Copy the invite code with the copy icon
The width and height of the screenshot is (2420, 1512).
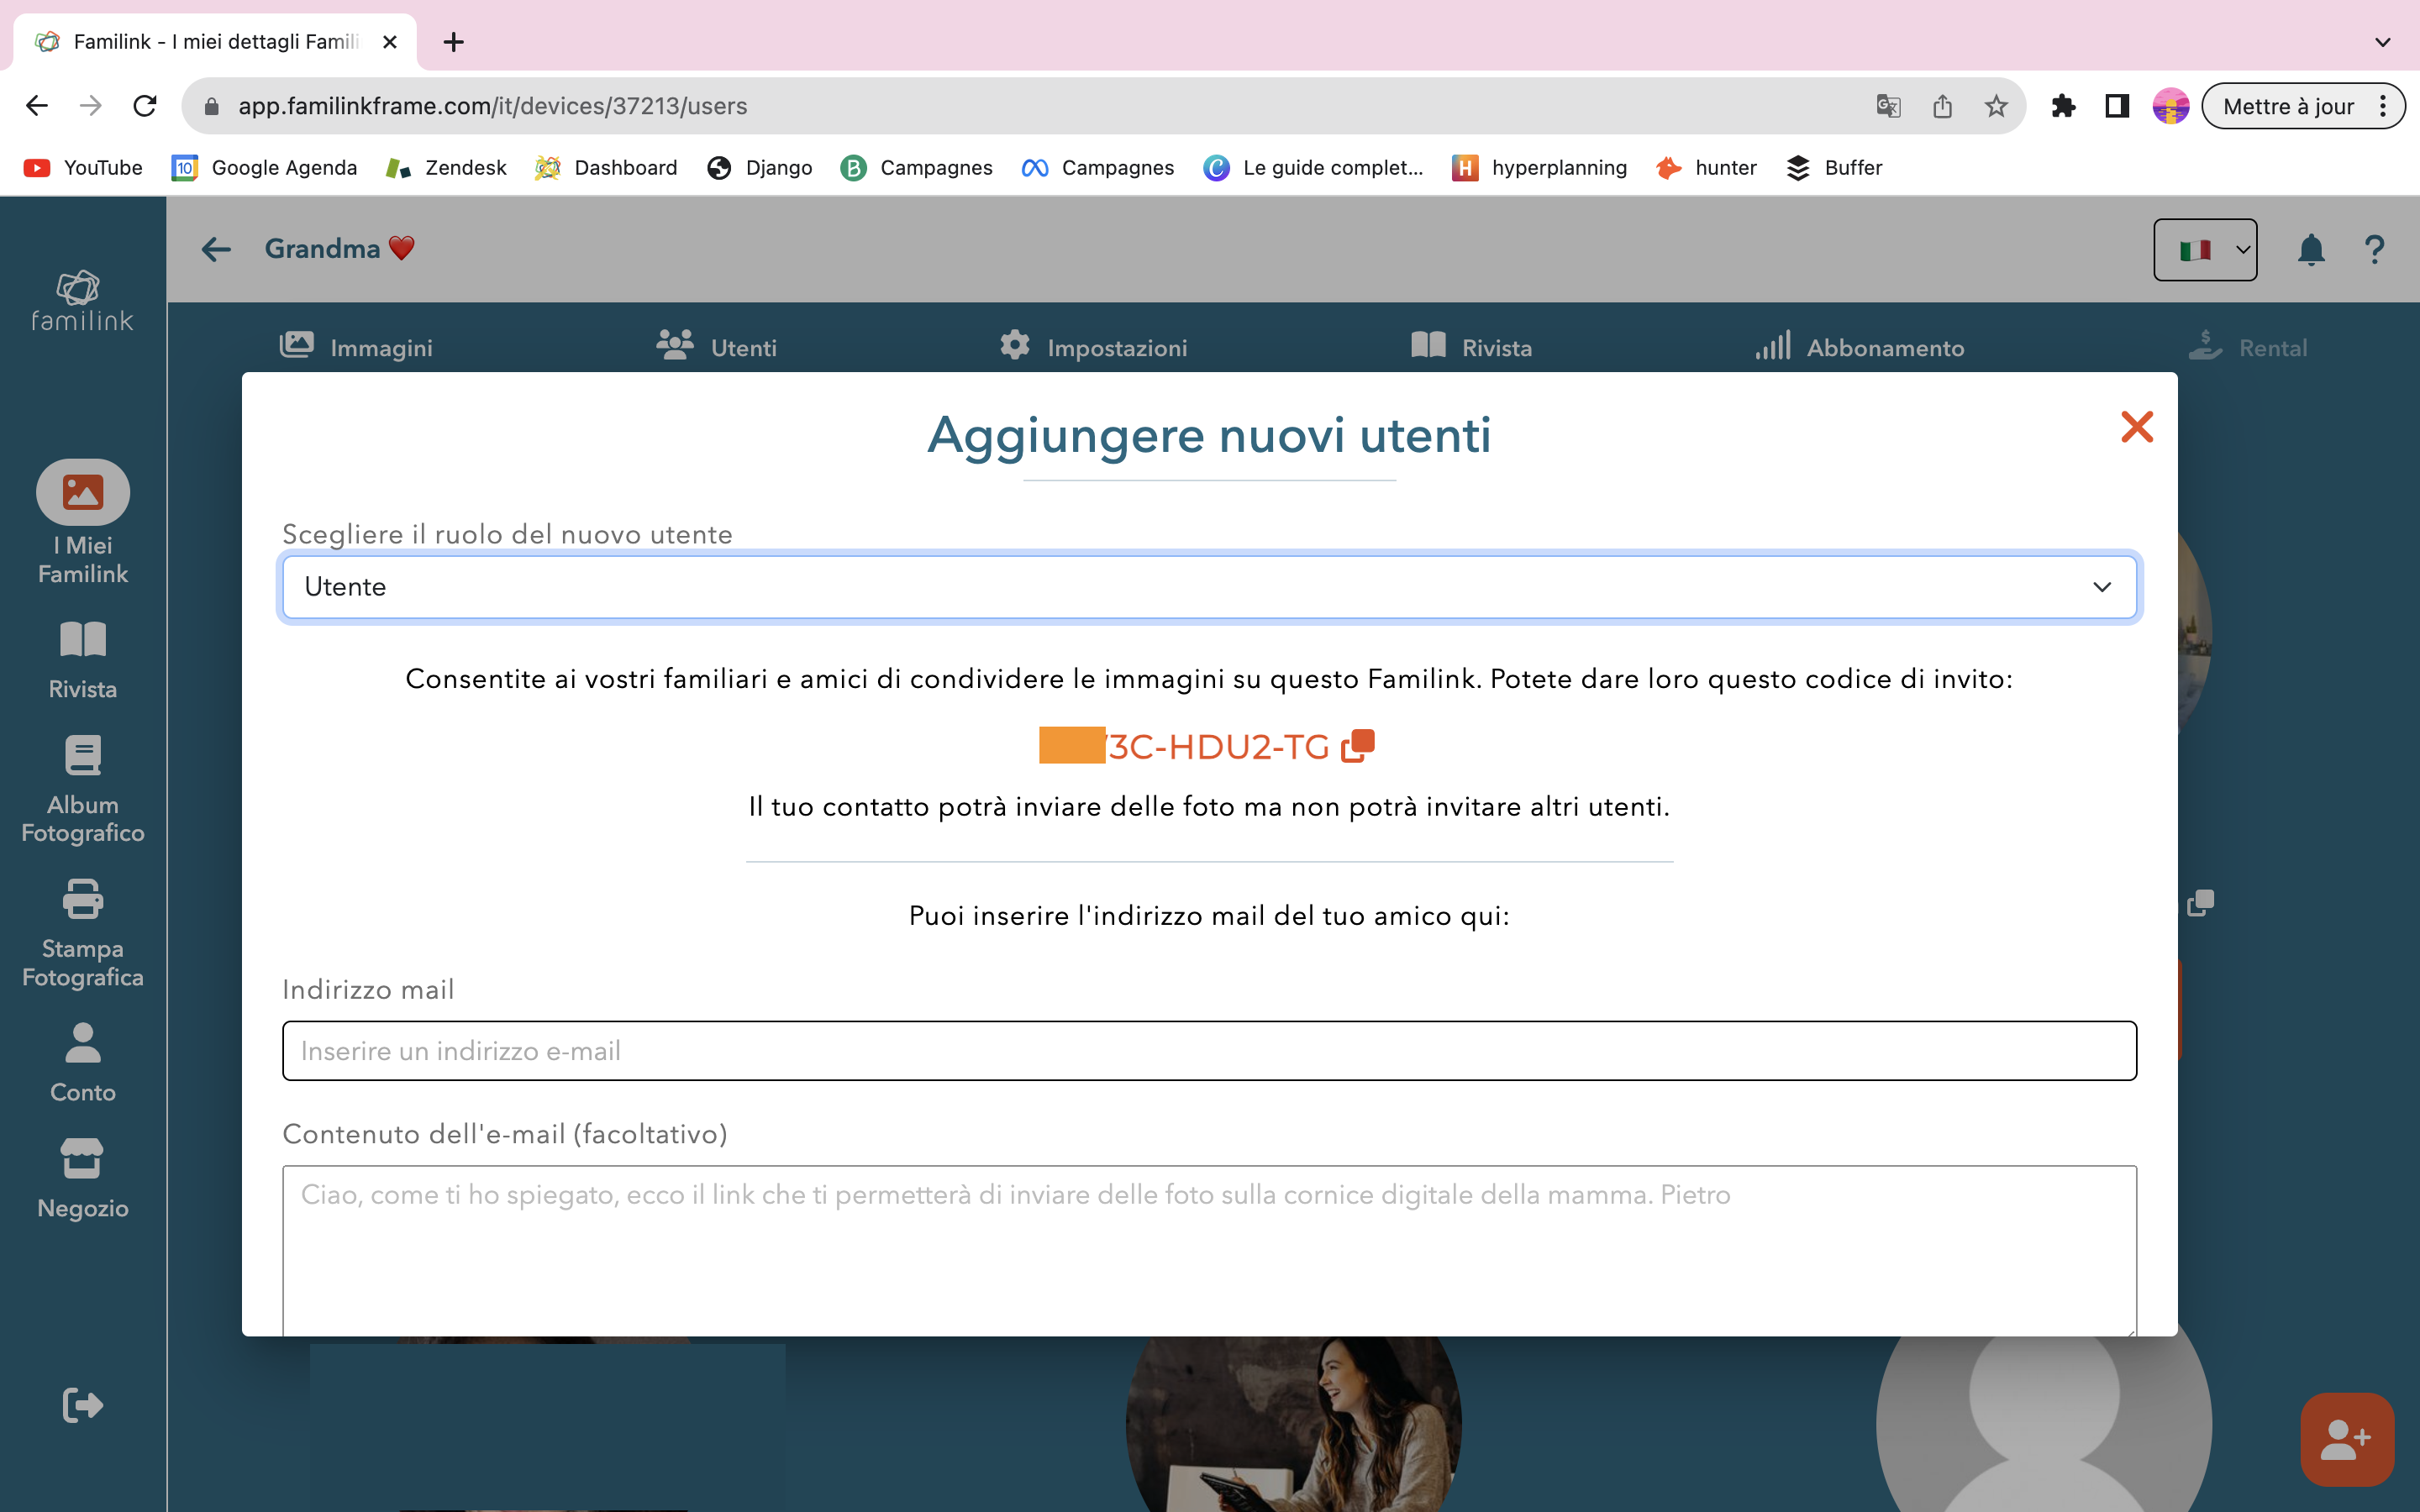click(x=1358, y=746)
